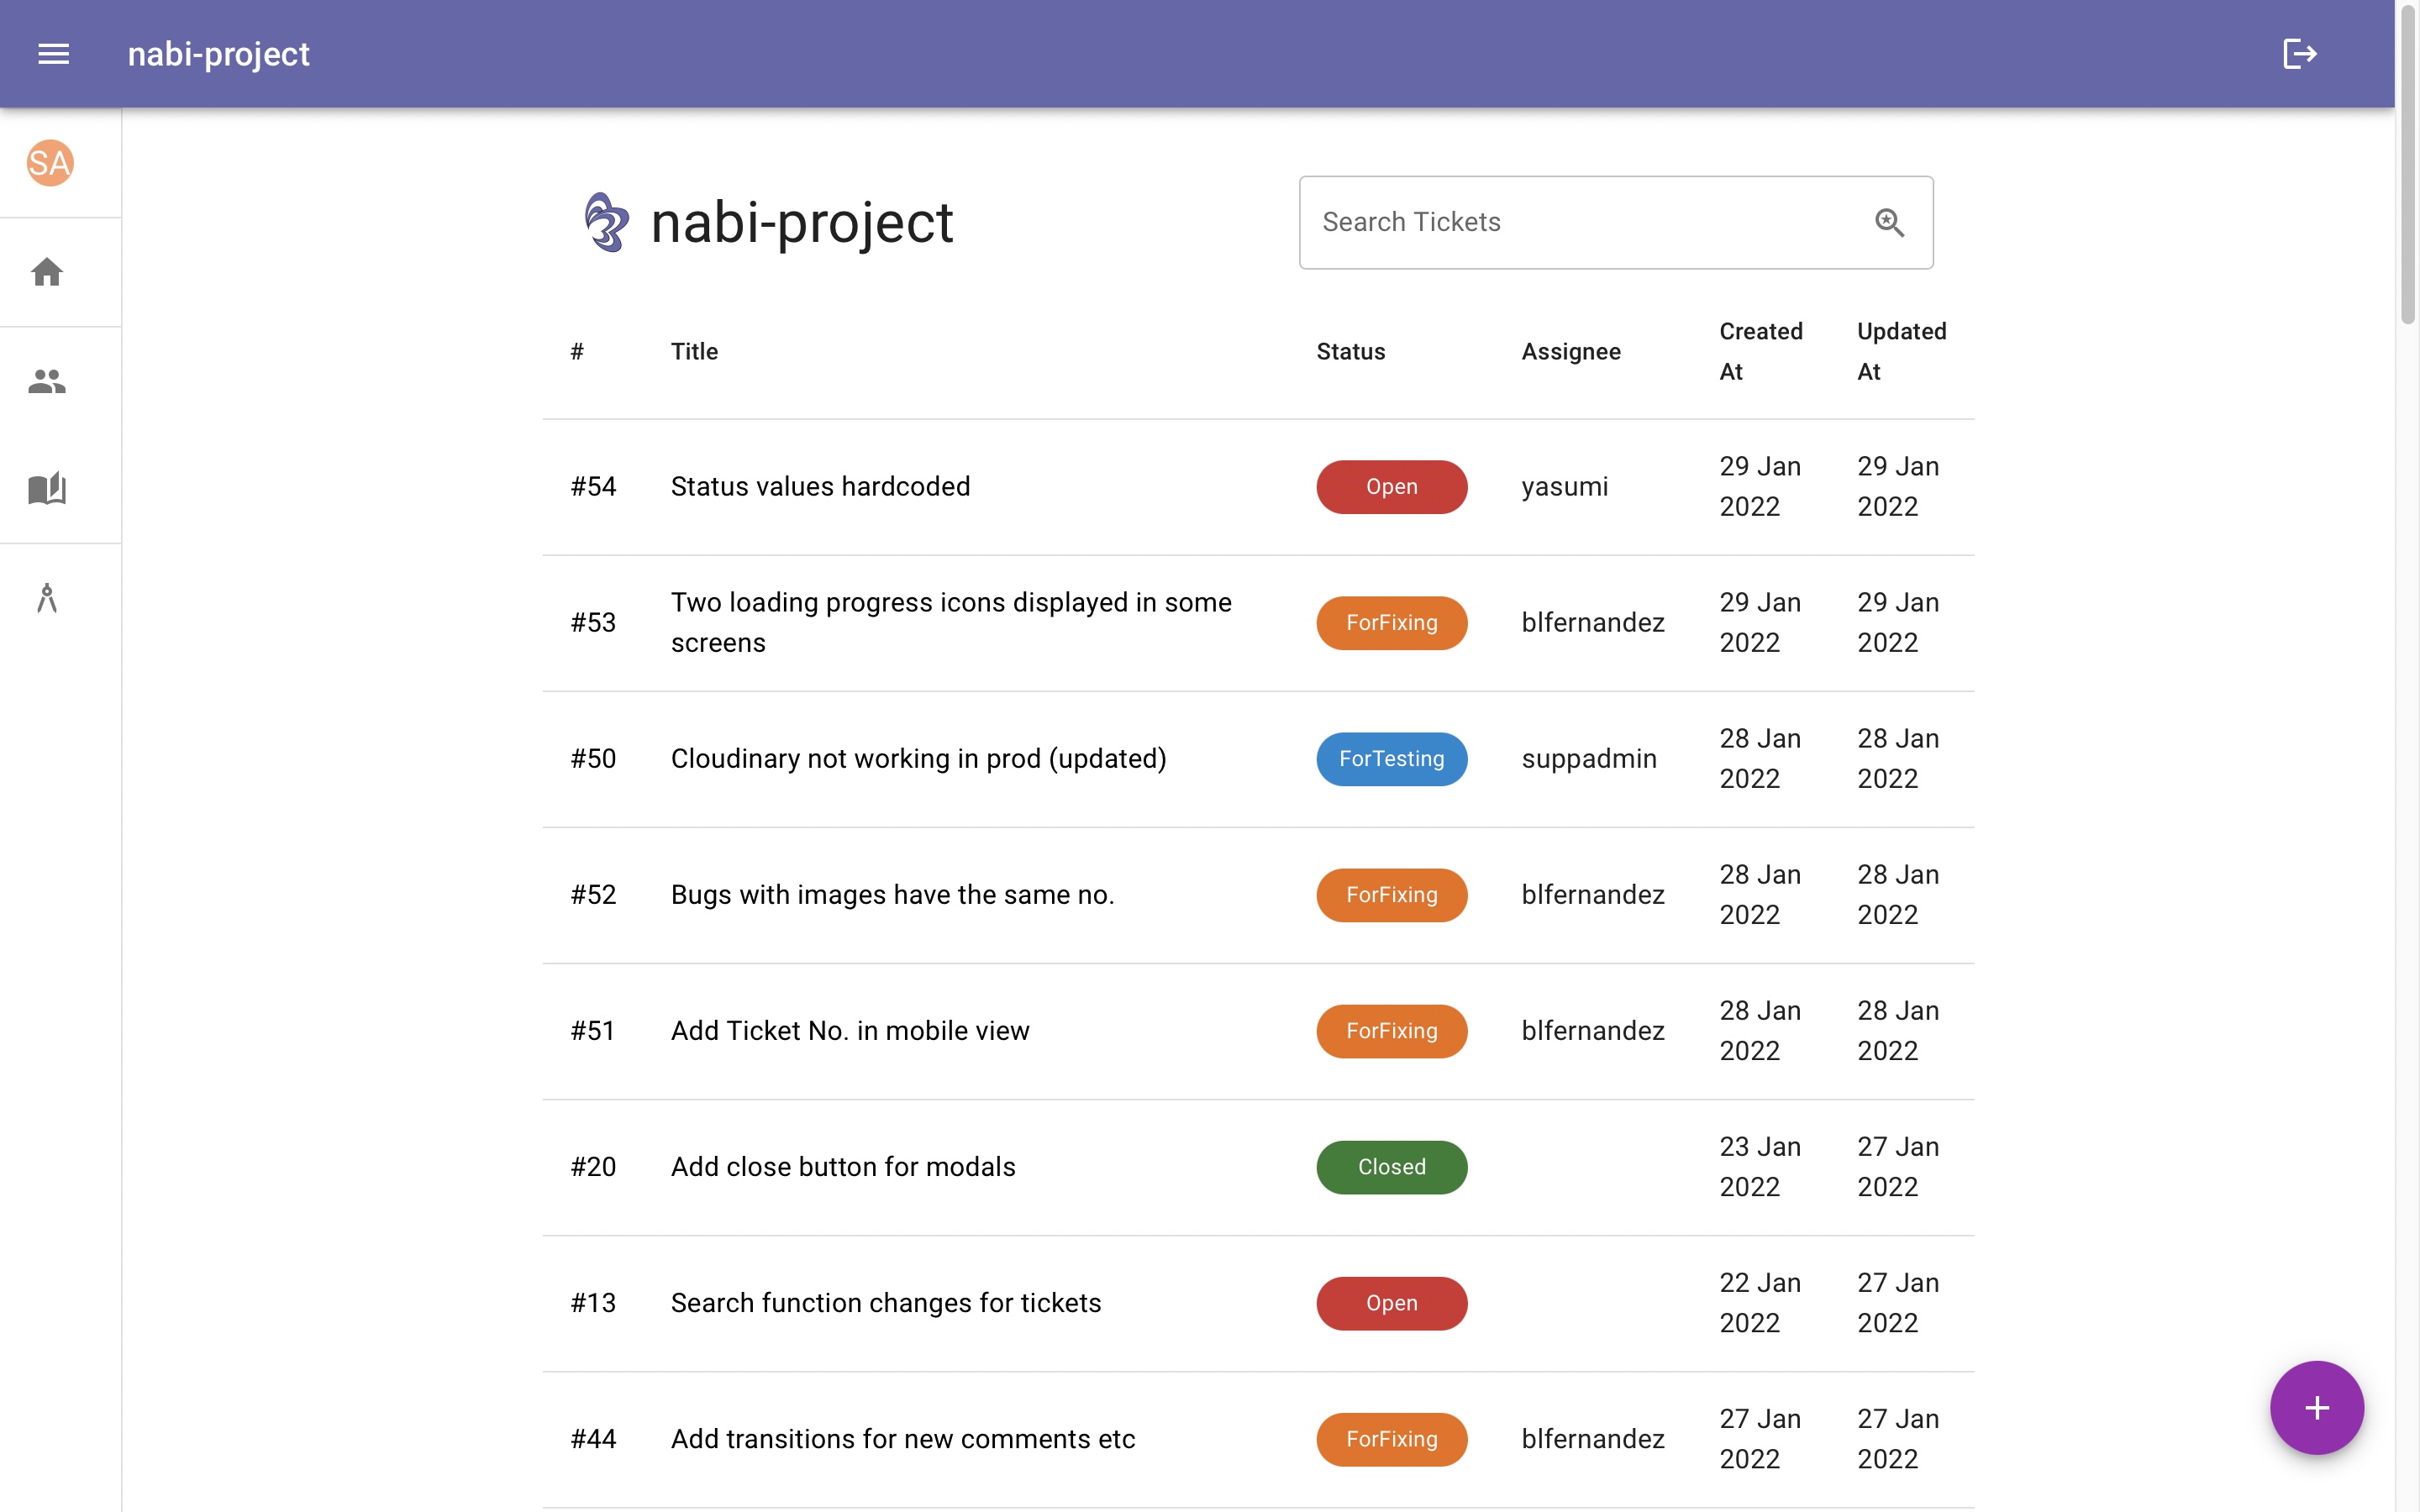Click the ForTesting badge on ticket #50
The image size is (2420, 1512).
tap(1391, 758)
